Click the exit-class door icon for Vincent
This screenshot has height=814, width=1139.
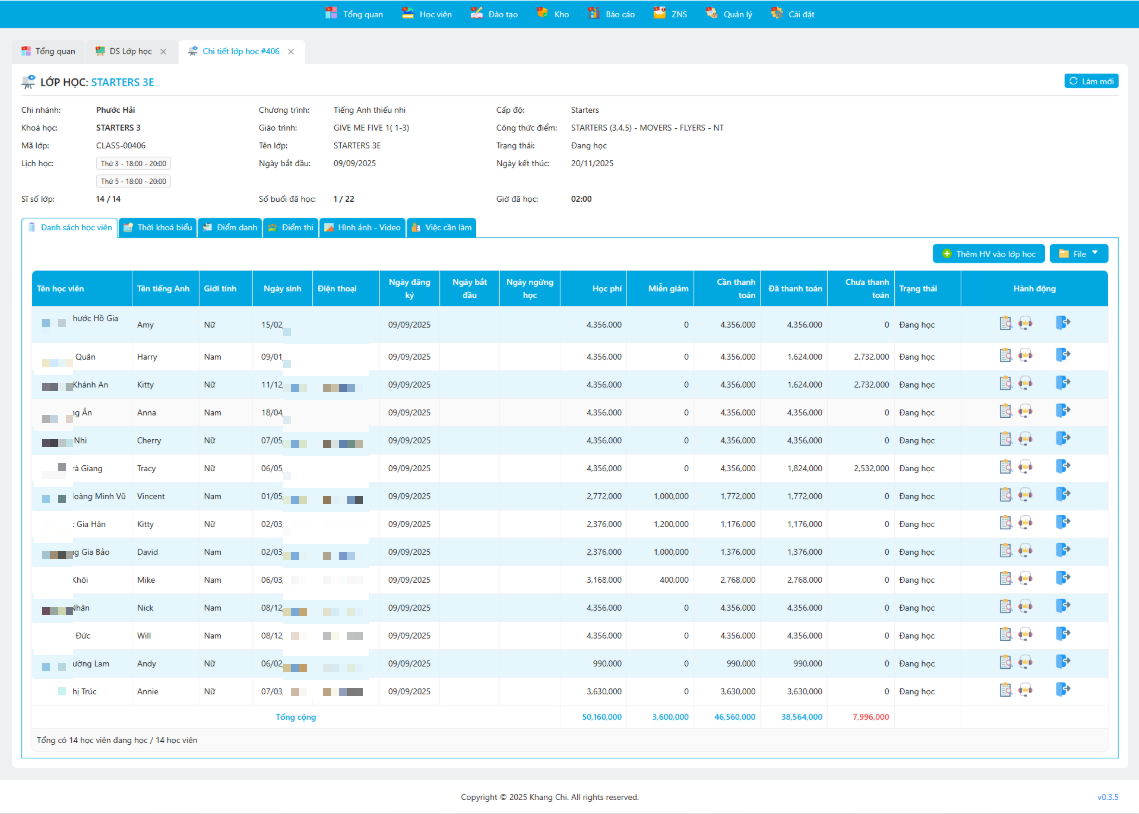tap(1062, 494)
